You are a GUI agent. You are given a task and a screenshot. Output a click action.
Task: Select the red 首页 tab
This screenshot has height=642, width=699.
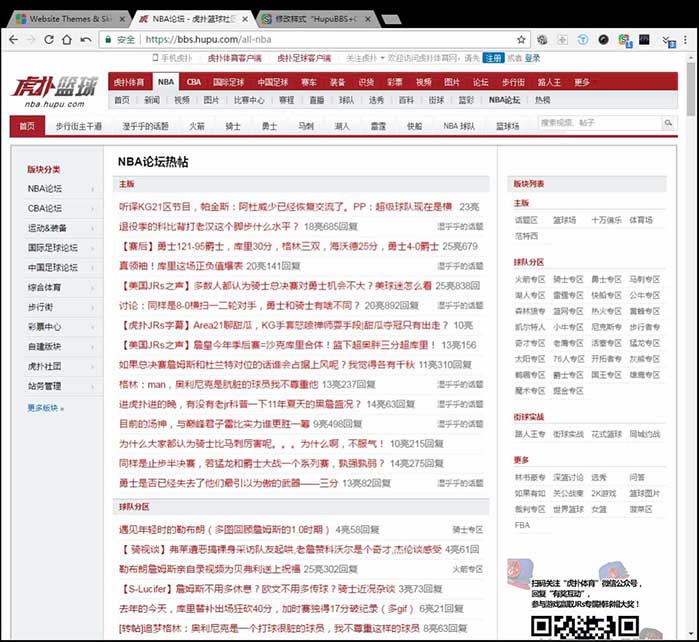coord(27,126)
